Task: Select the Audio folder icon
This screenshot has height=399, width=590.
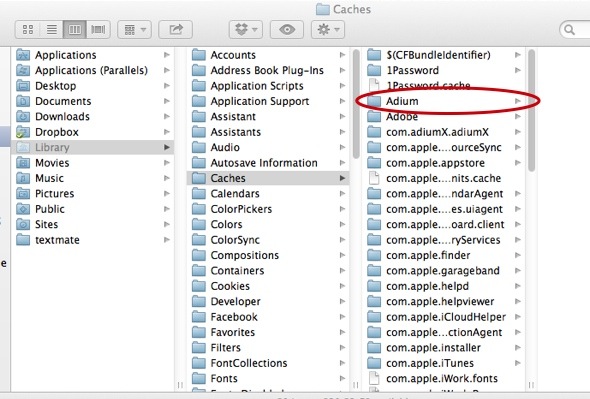Action: click(199, 148)
